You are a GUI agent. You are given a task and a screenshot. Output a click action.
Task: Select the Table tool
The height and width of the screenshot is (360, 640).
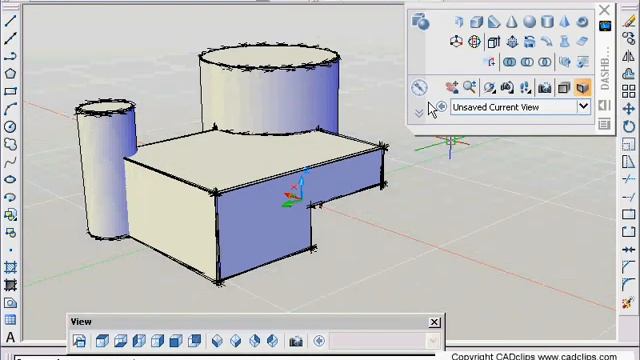tap(10, 320)
